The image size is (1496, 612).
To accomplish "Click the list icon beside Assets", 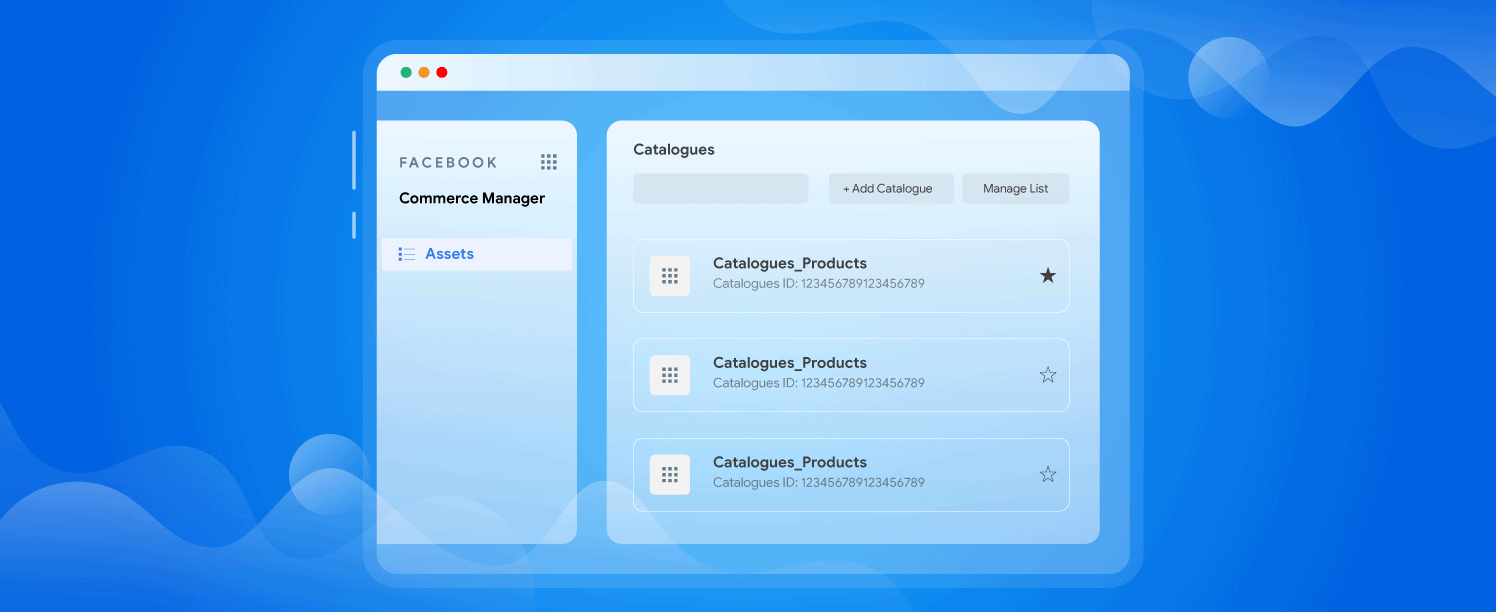I will click(407, 253).
